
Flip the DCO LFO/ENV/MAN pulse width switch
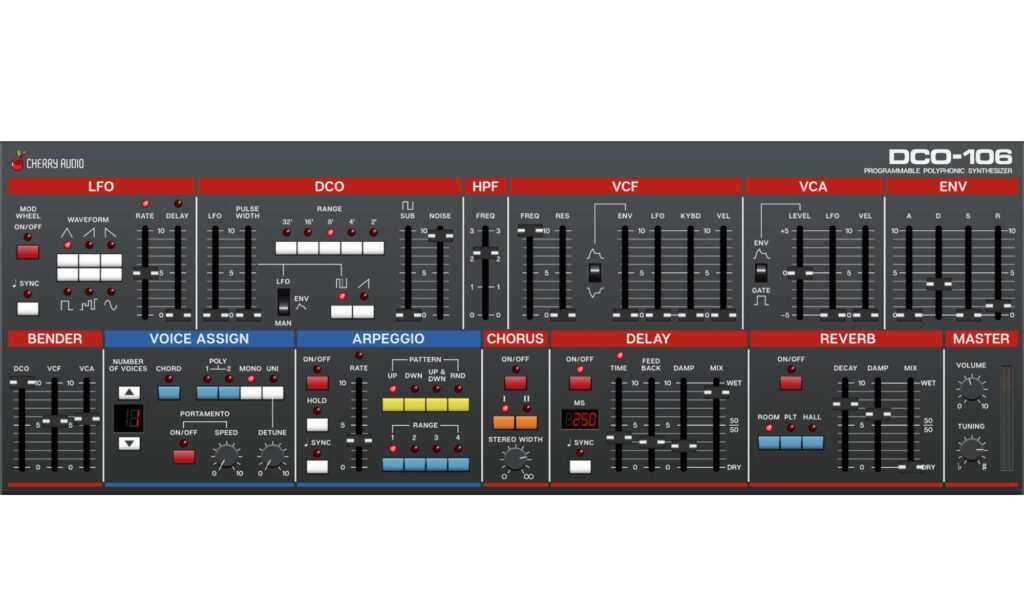[283, 301]
